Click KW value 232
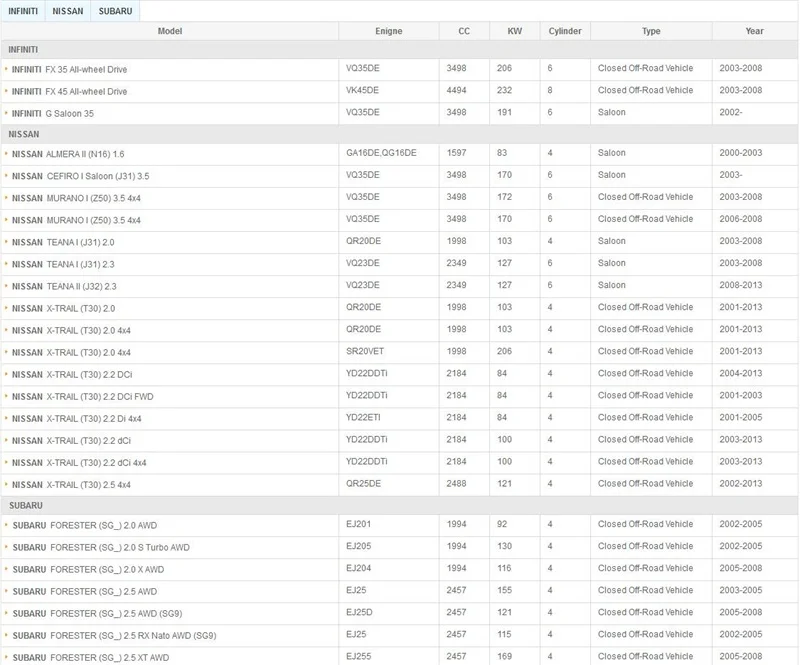Viewport: 800px width, 665px height. pyautogui.click(x=504, y=90)
